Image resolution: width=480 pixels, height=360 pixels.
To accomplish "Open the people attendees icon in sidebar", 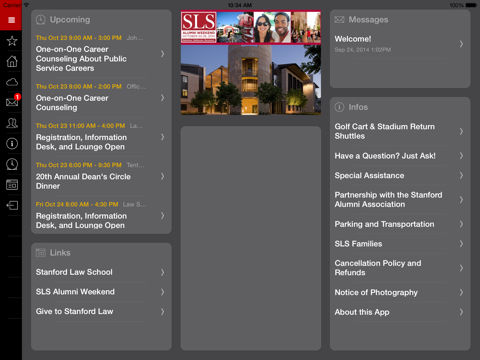I will 12,123.
